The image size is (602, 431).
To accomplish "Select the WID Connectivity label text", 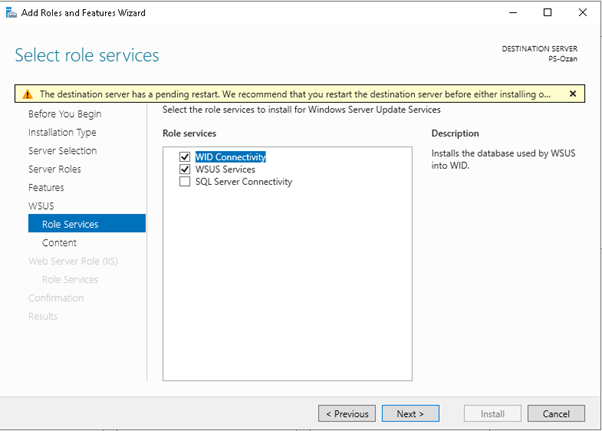I will coord(230,157).
